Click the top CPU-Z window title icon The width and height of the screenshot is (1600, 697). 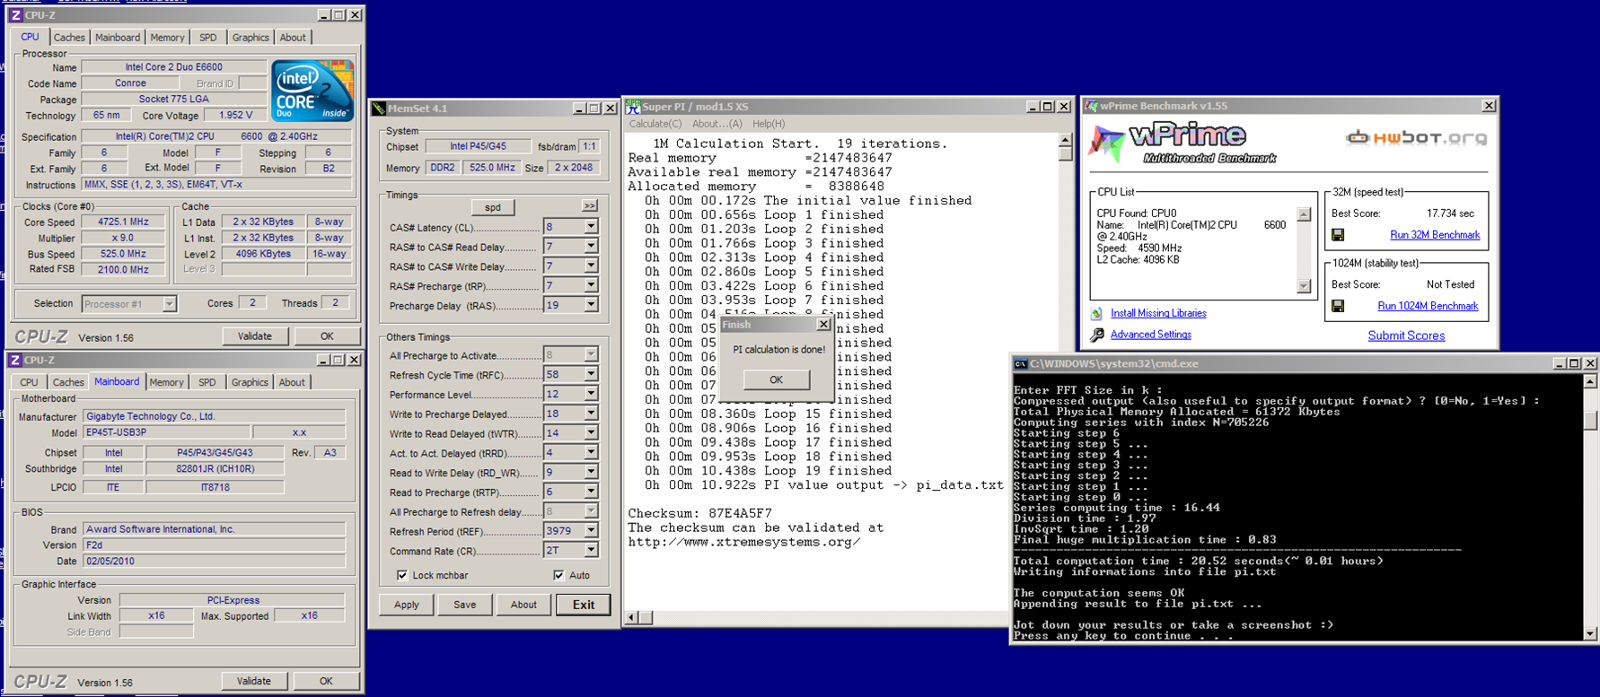tap(16, 15)
